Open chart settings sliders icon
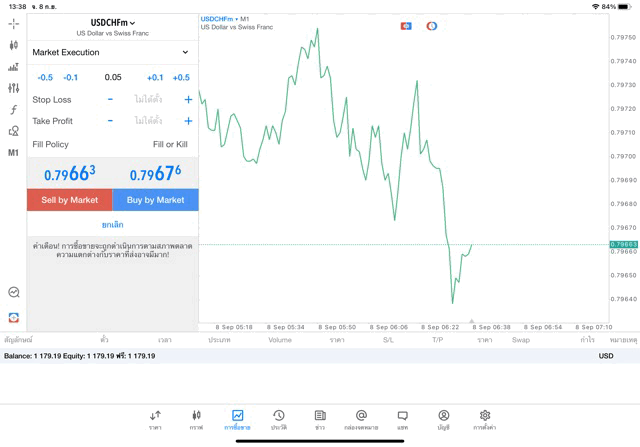The height and width of the screenshot is (447, 640). 13,89
